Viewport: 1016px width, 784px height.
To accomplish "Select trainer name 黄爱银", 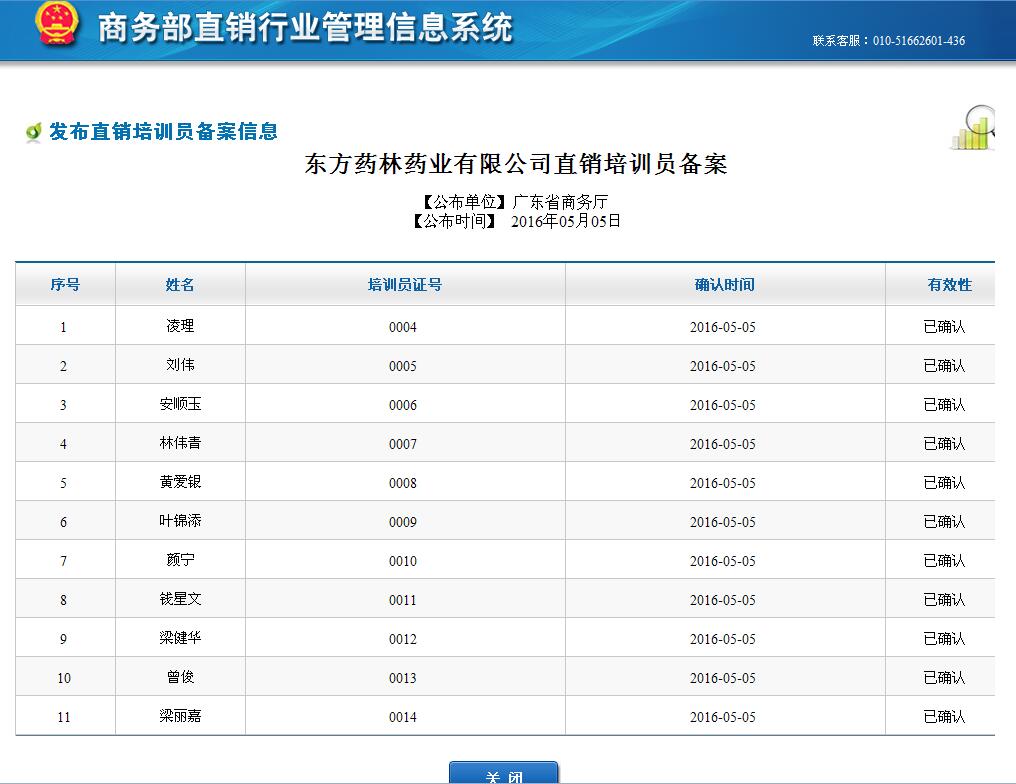I will click(x=180, y=483).
